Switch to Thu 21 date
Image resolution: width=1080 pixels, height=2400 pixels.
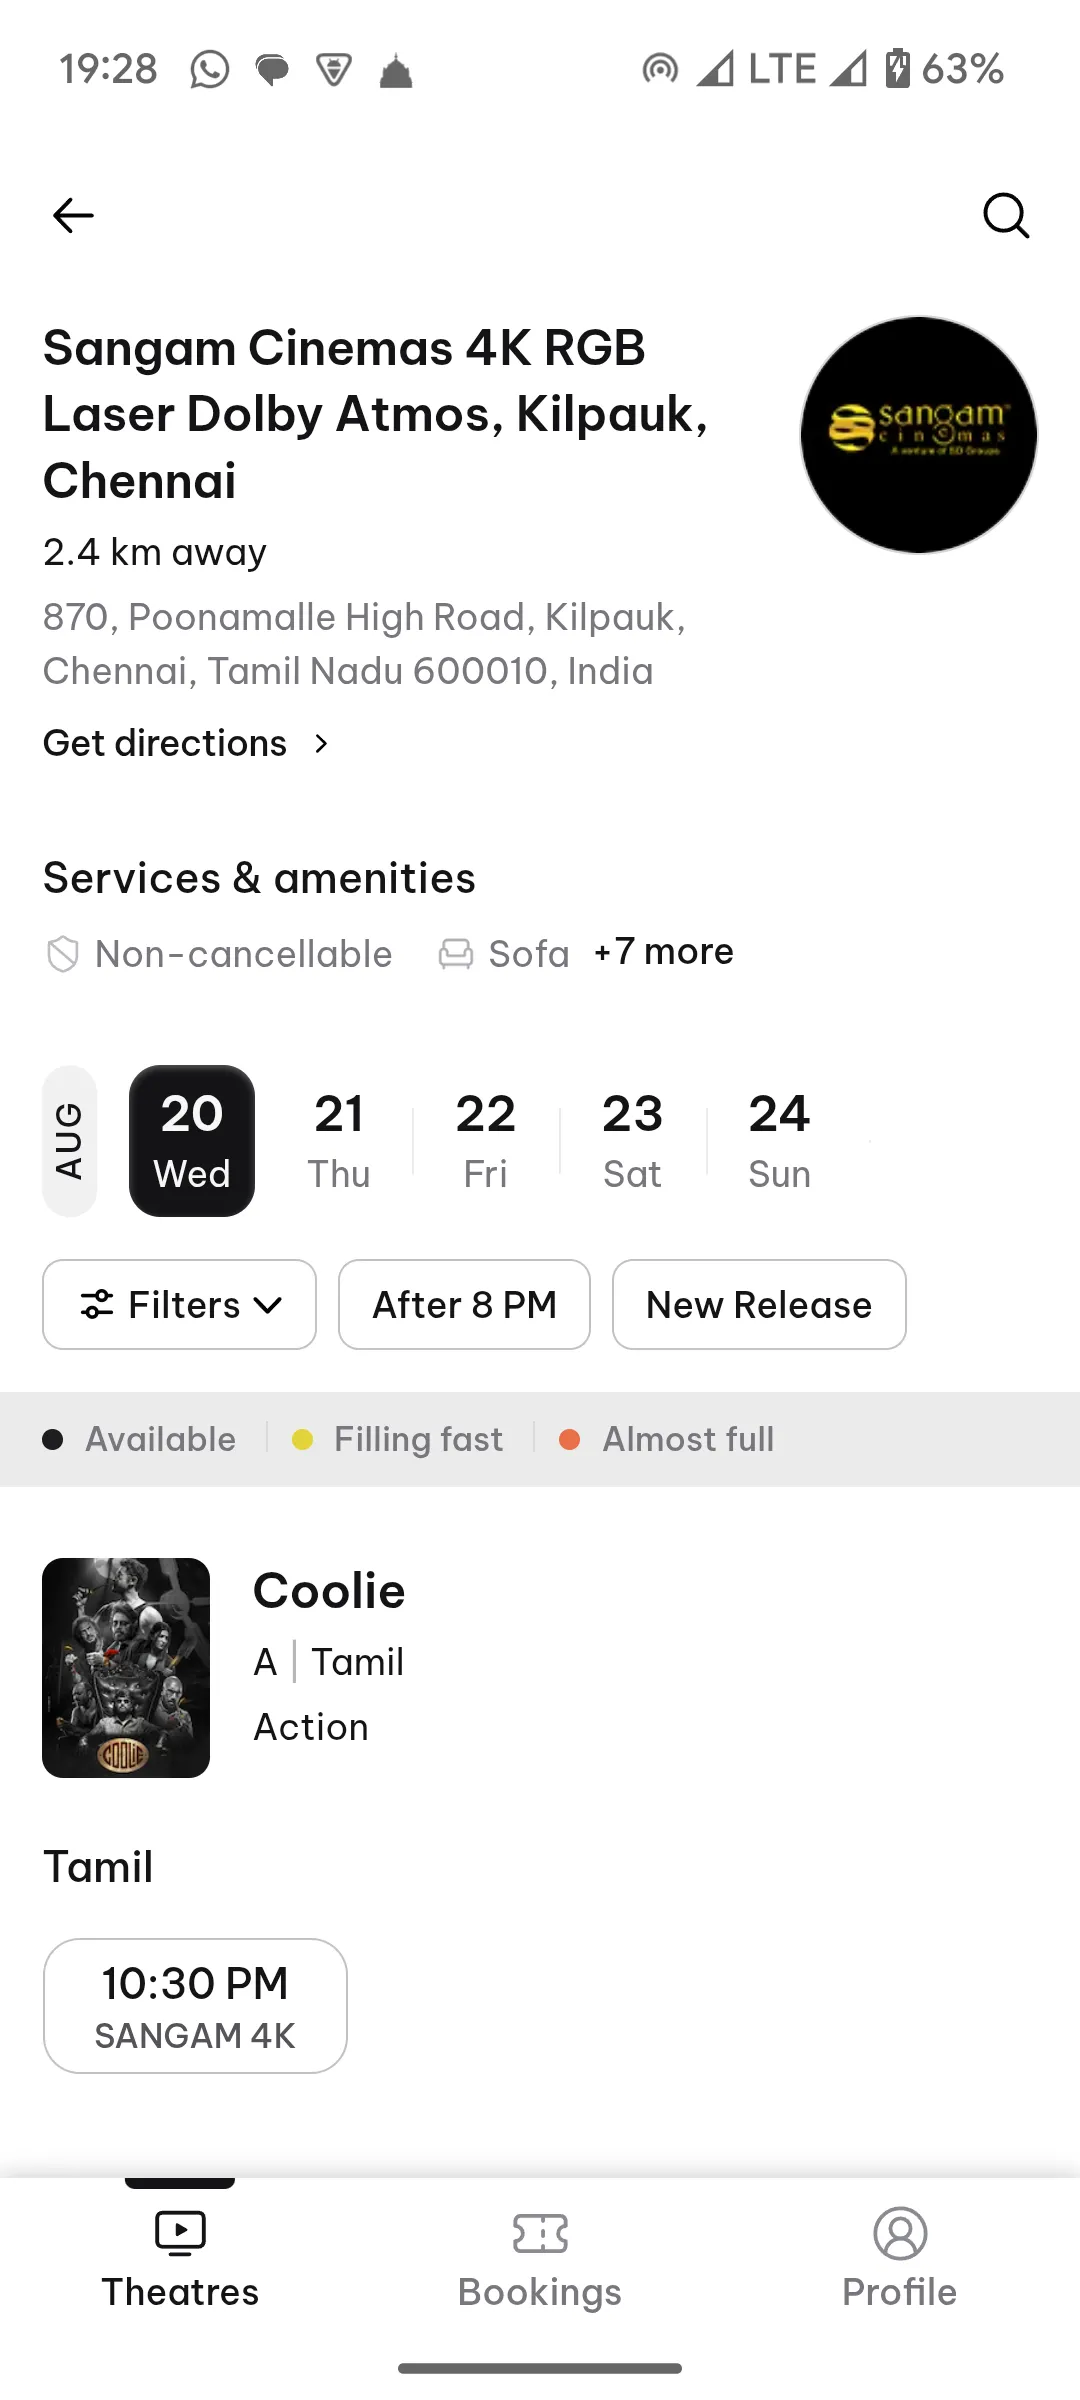[339, 1141]
